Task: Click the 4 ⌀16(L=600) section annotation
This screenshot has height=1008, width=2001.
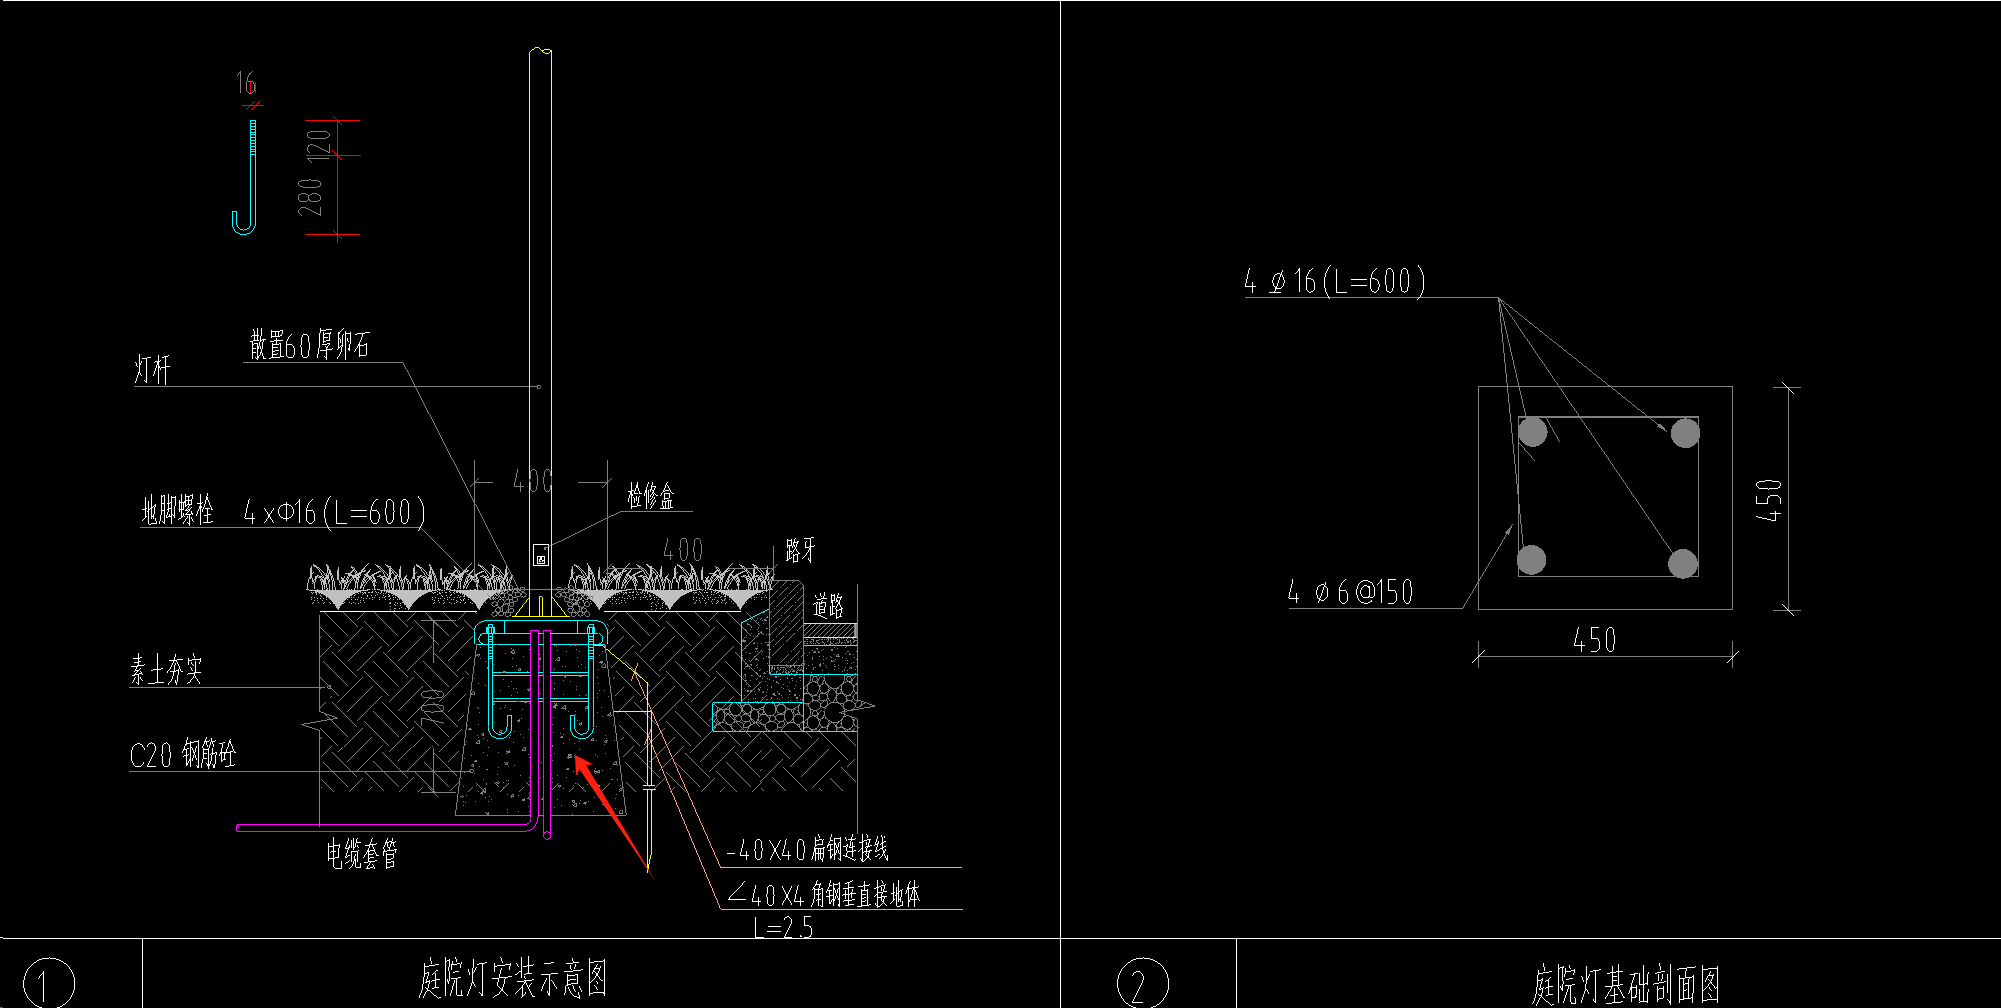Action: click(1334, 281)
